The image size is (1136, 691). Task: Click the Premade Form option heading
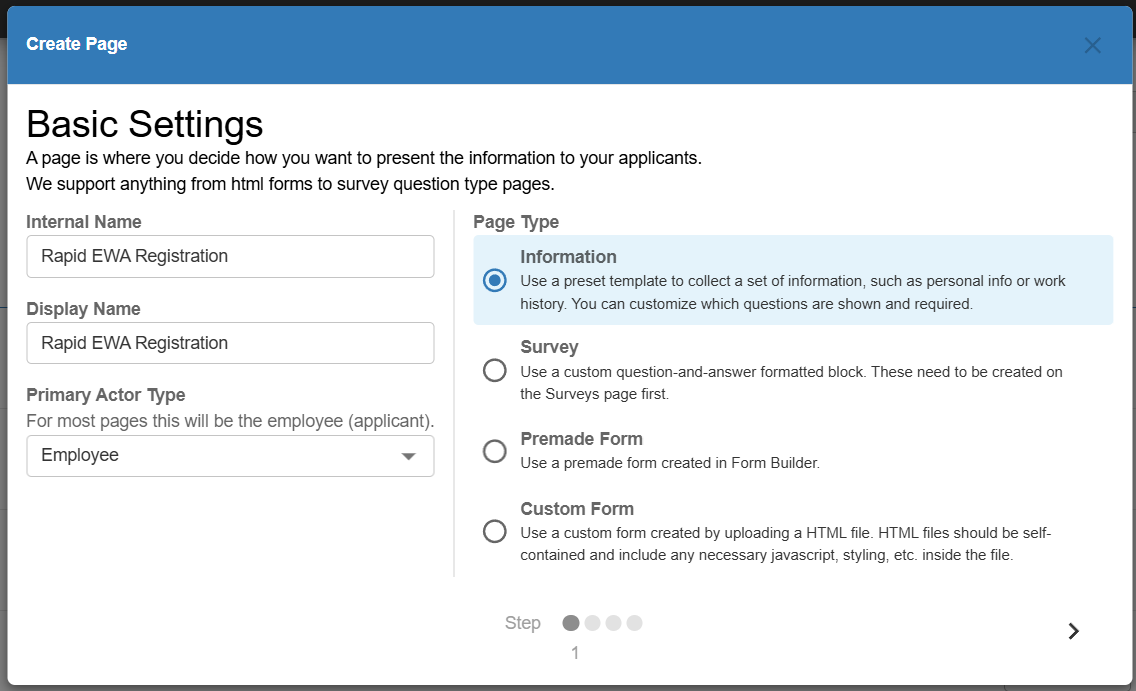pos(581,439)
